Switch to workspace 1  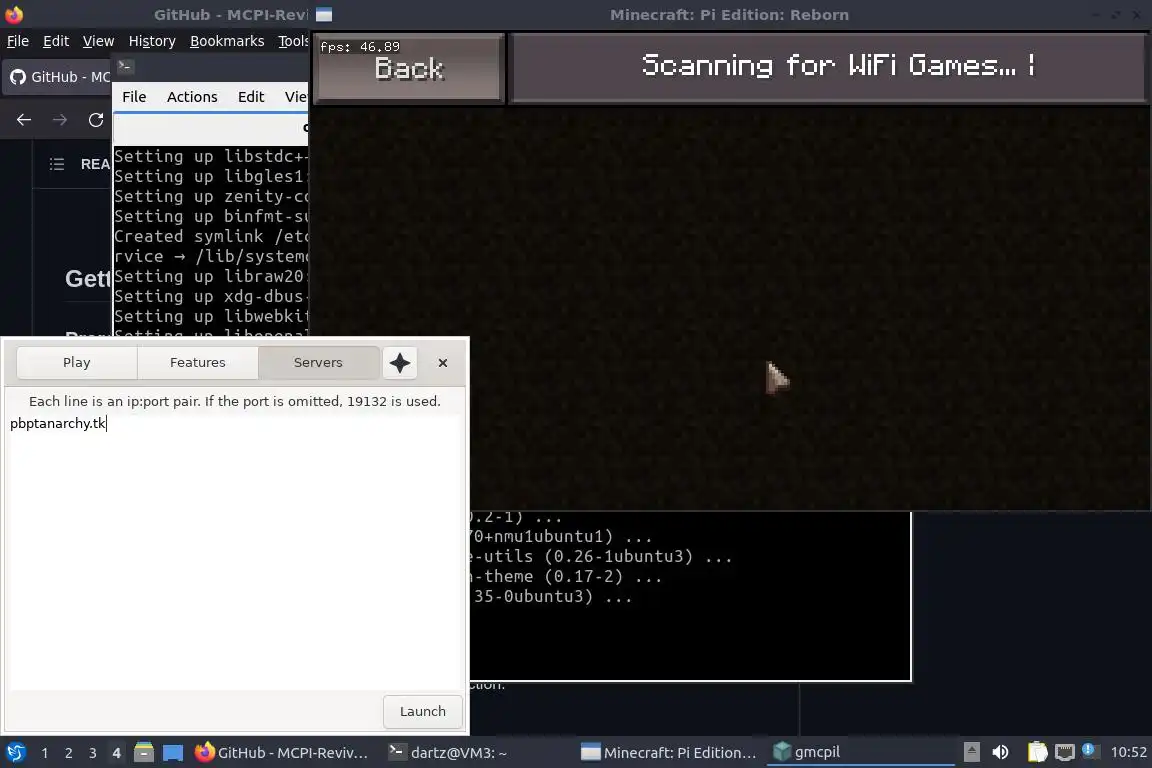[45, 753]
